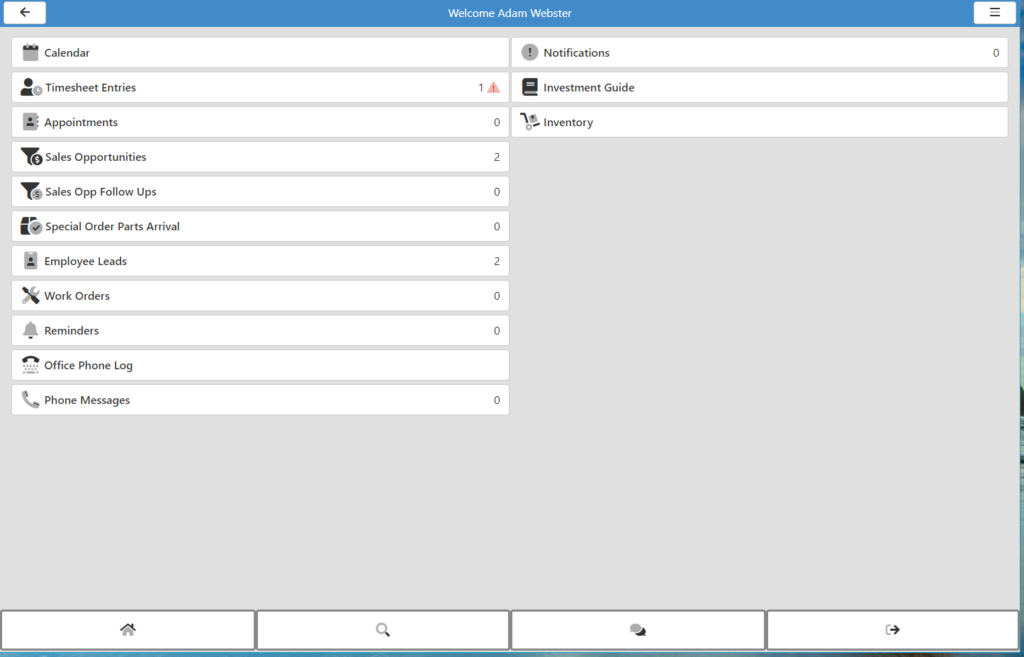Log out using the bottom-right exit icon
Screen dimensions: 1024x657
pos(892,629)
